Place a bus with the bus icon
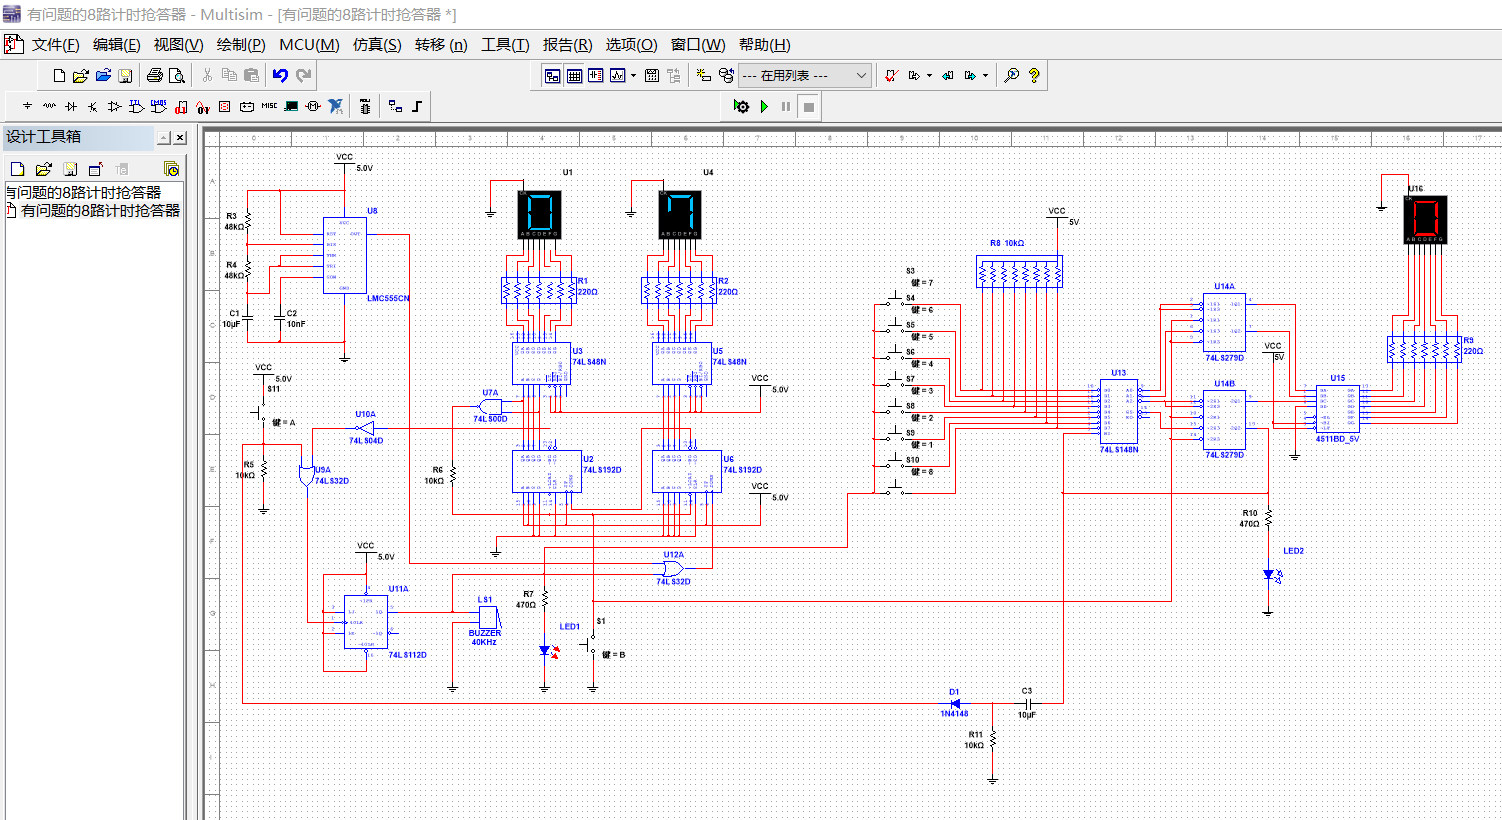The image size is (1502, 820). [x=417, y=106]
